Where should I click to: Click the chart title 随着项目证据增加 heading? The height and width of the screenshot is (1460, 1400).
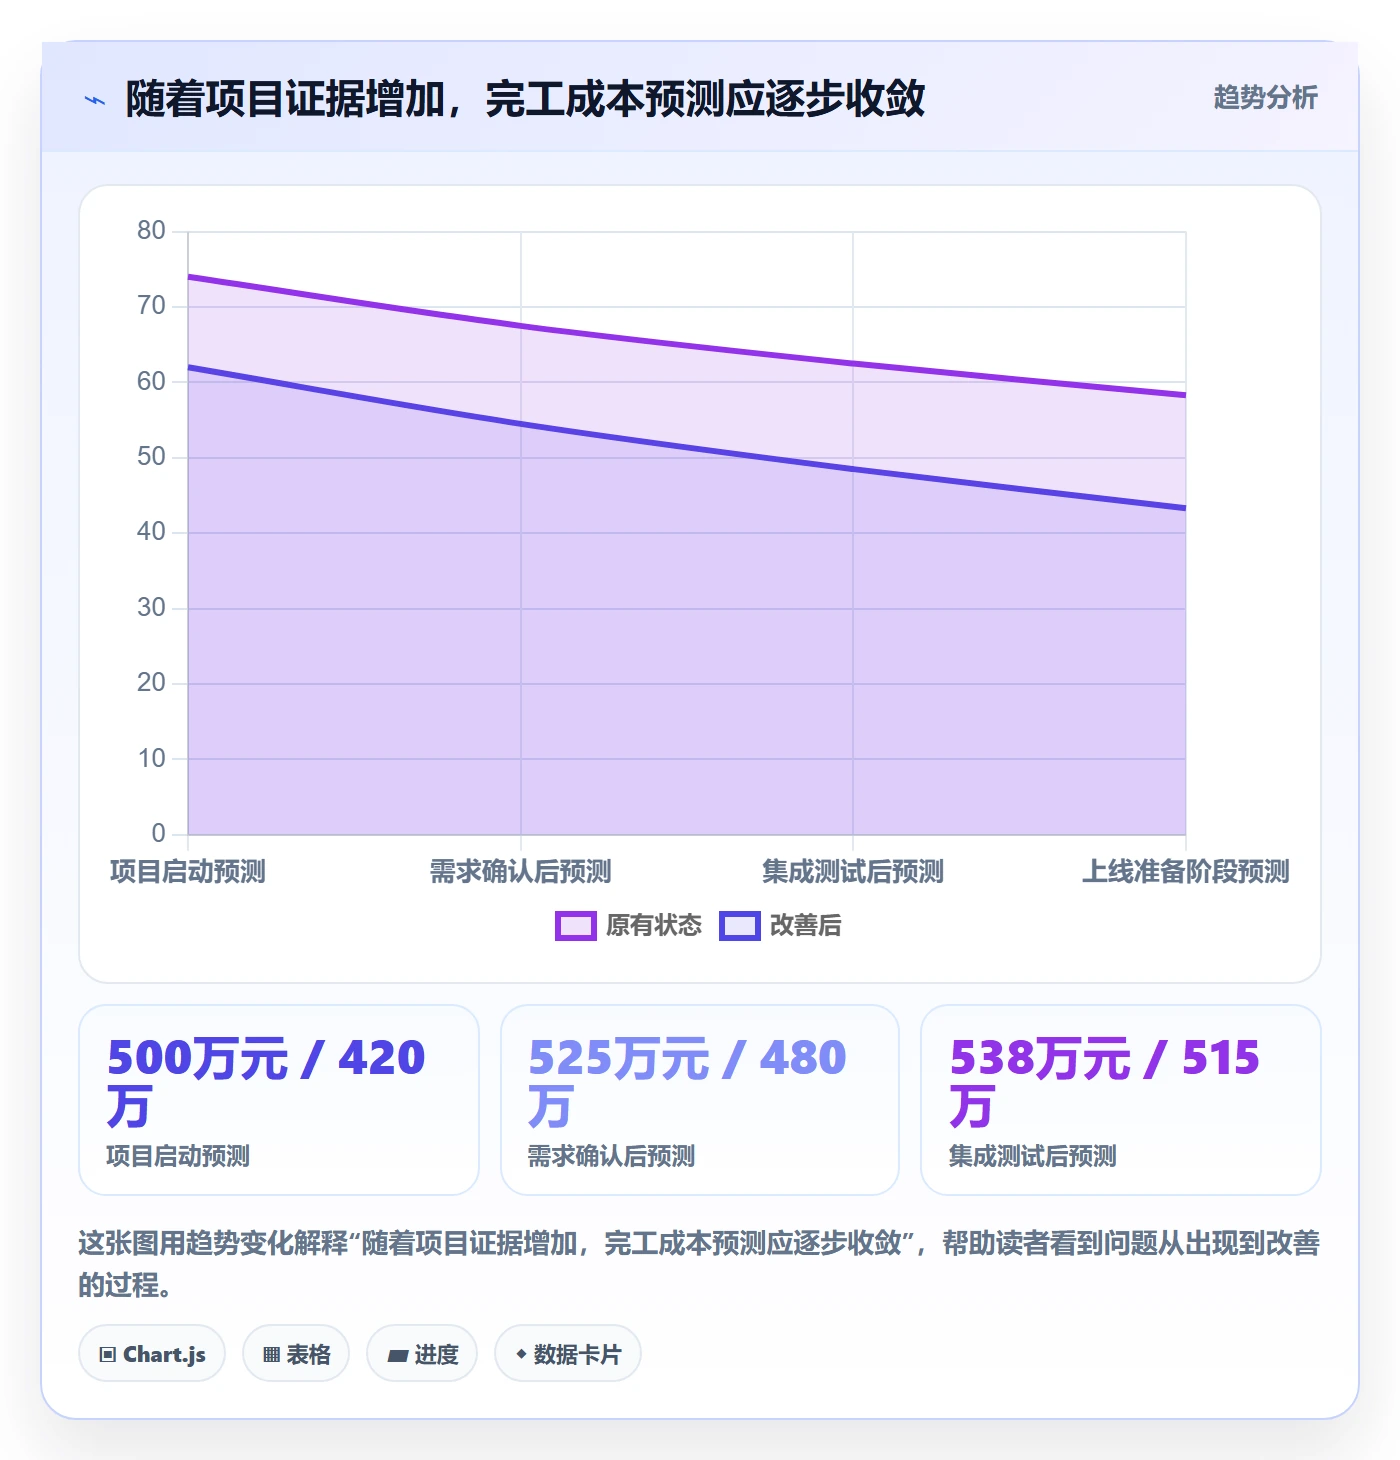point(525,99)
